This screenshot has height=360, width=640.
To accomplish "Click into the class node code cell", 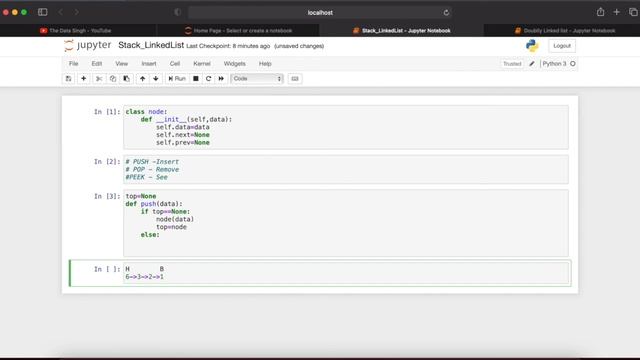I will point(346,127).
